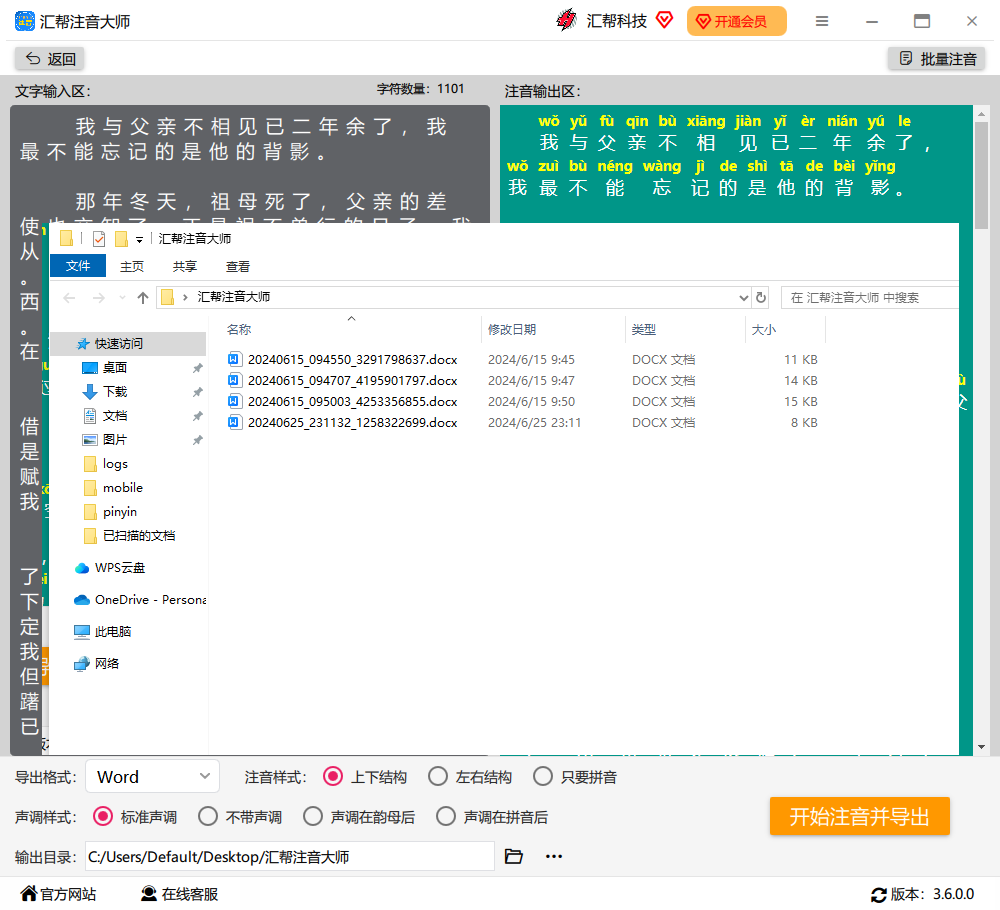This screenshot has height=910, width=1000.
Task: Open the recent locations dropdown arrow
Action: (122, 298)
